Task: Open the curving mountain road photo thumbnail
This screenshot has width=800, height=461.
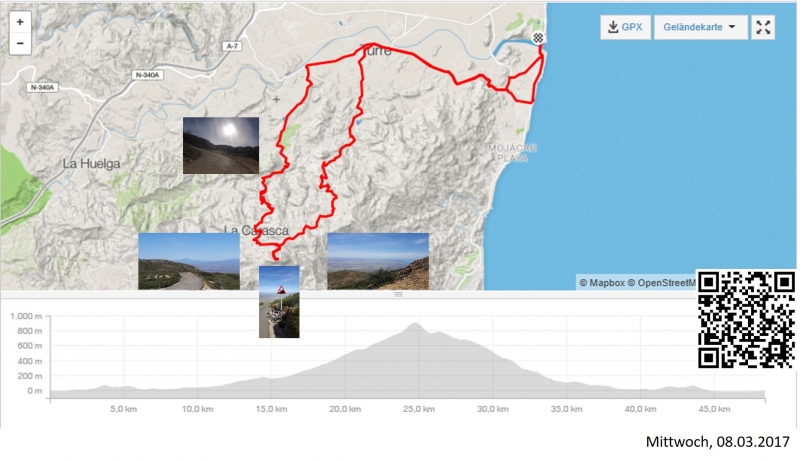Action: click(189, 261)
